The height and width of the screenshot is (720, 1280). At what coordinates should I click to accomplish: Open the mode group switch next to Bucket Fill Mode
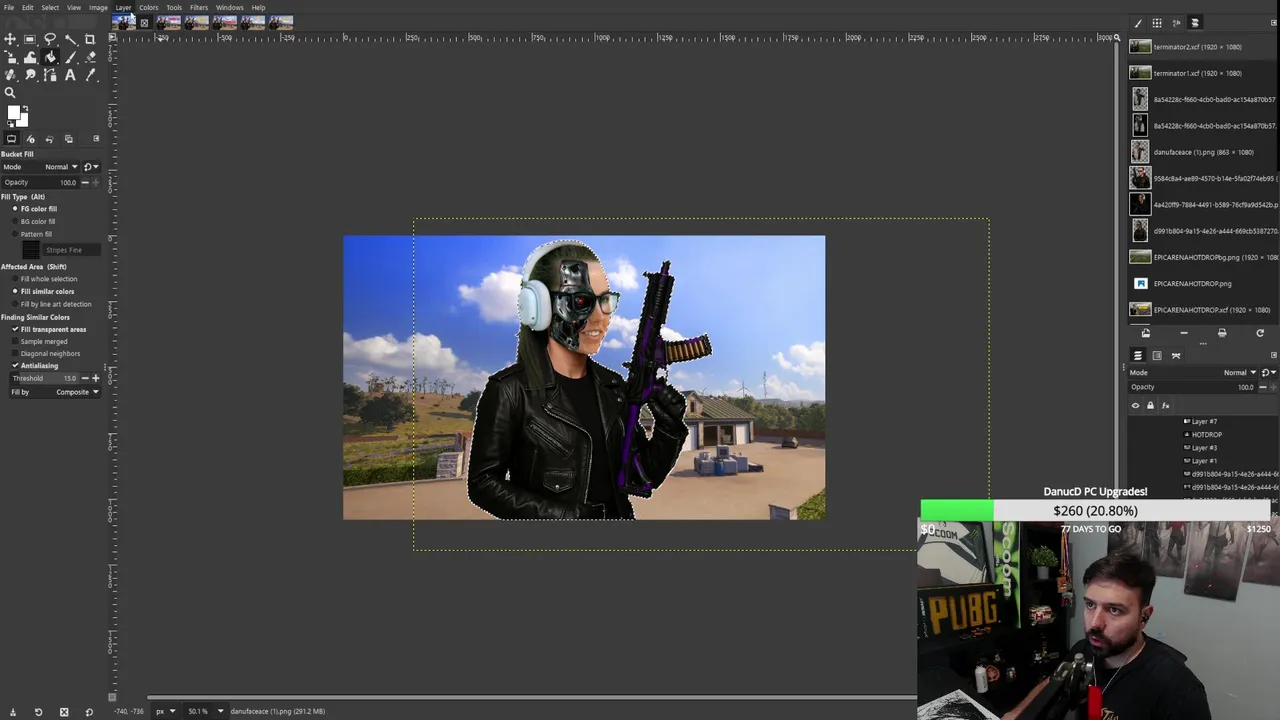(91, 166)
